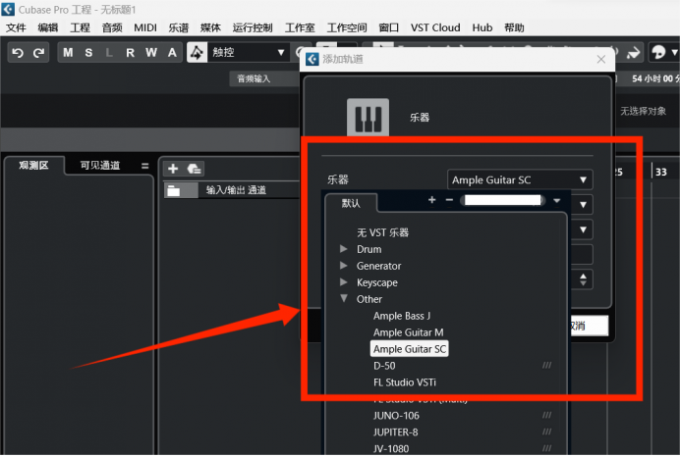680x456 pixels.
Task: Select JV-1080 instrument
Action: click(391, 449)
